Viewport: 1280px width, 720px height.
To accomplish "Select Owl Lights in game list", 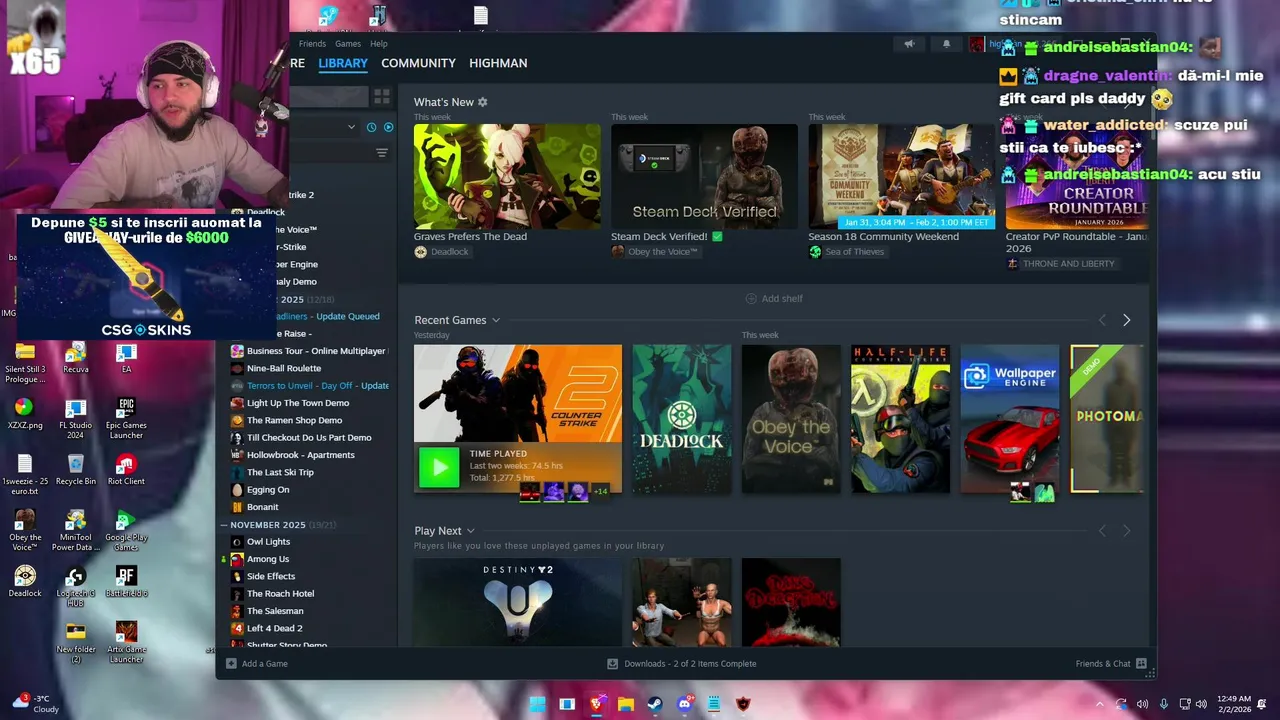I will click(x=259, y=542).
